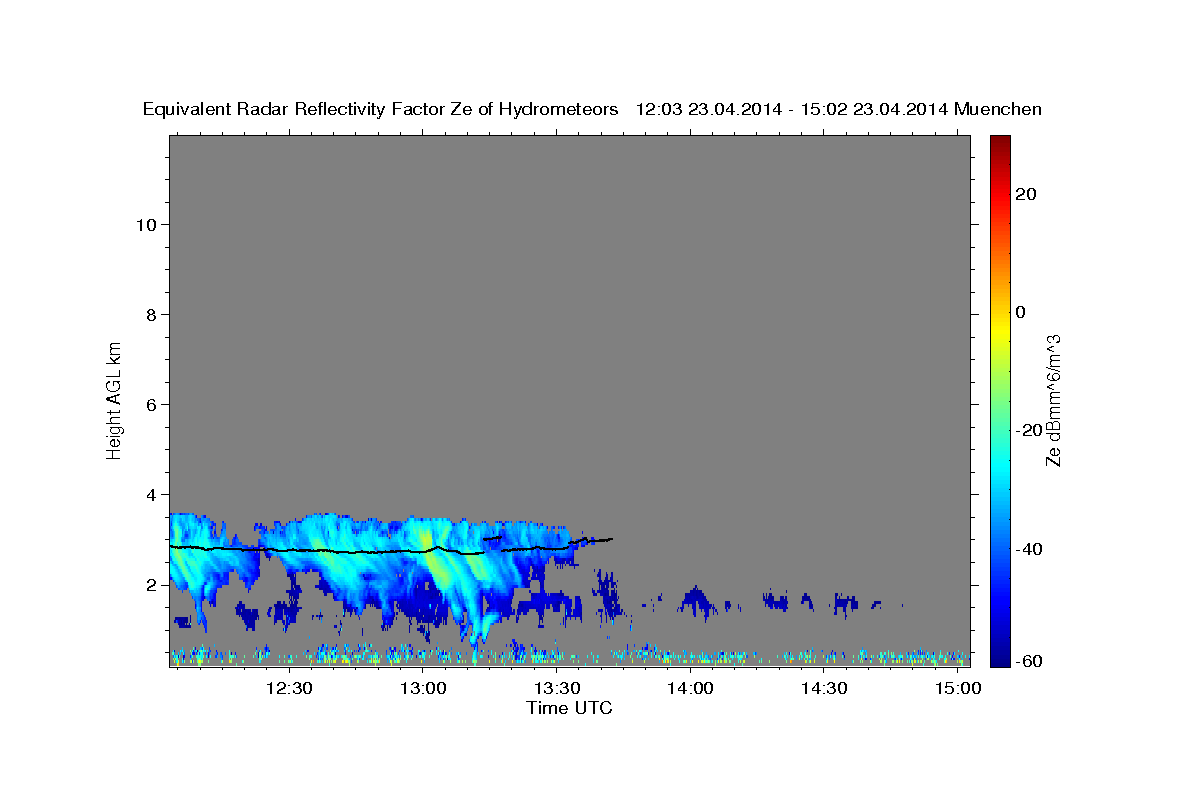Click the colorbar label '20'

click(1024, 193)
